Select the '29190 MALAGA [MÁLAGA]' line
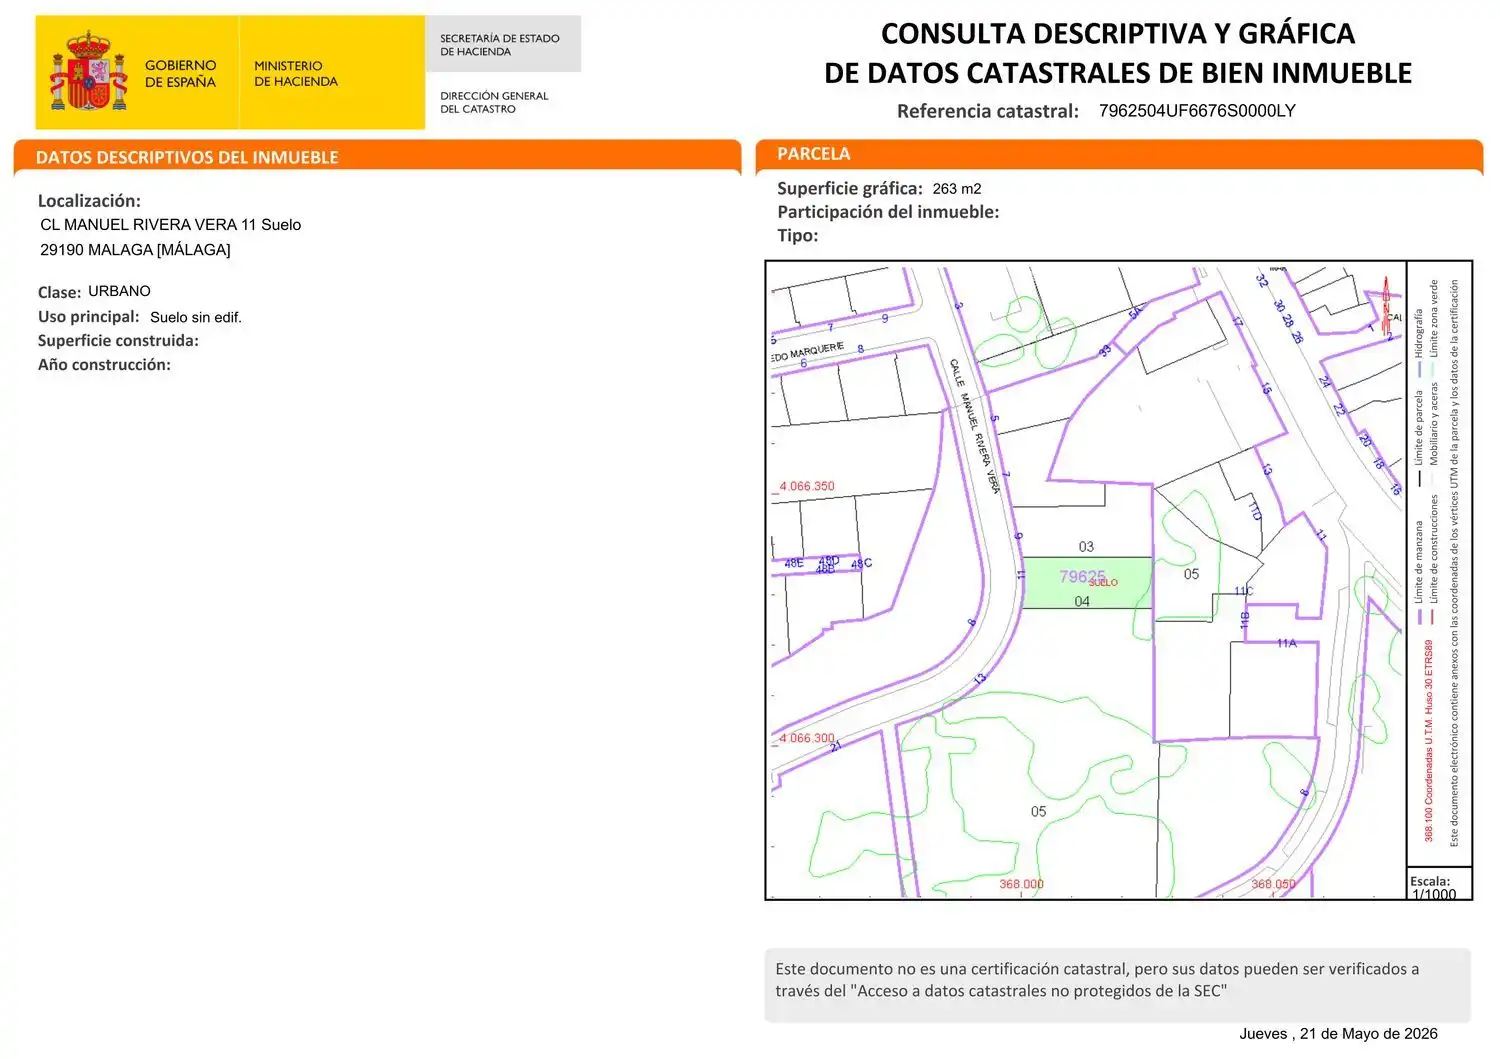Screen dimensions: 1500x1059 (135, 250)
